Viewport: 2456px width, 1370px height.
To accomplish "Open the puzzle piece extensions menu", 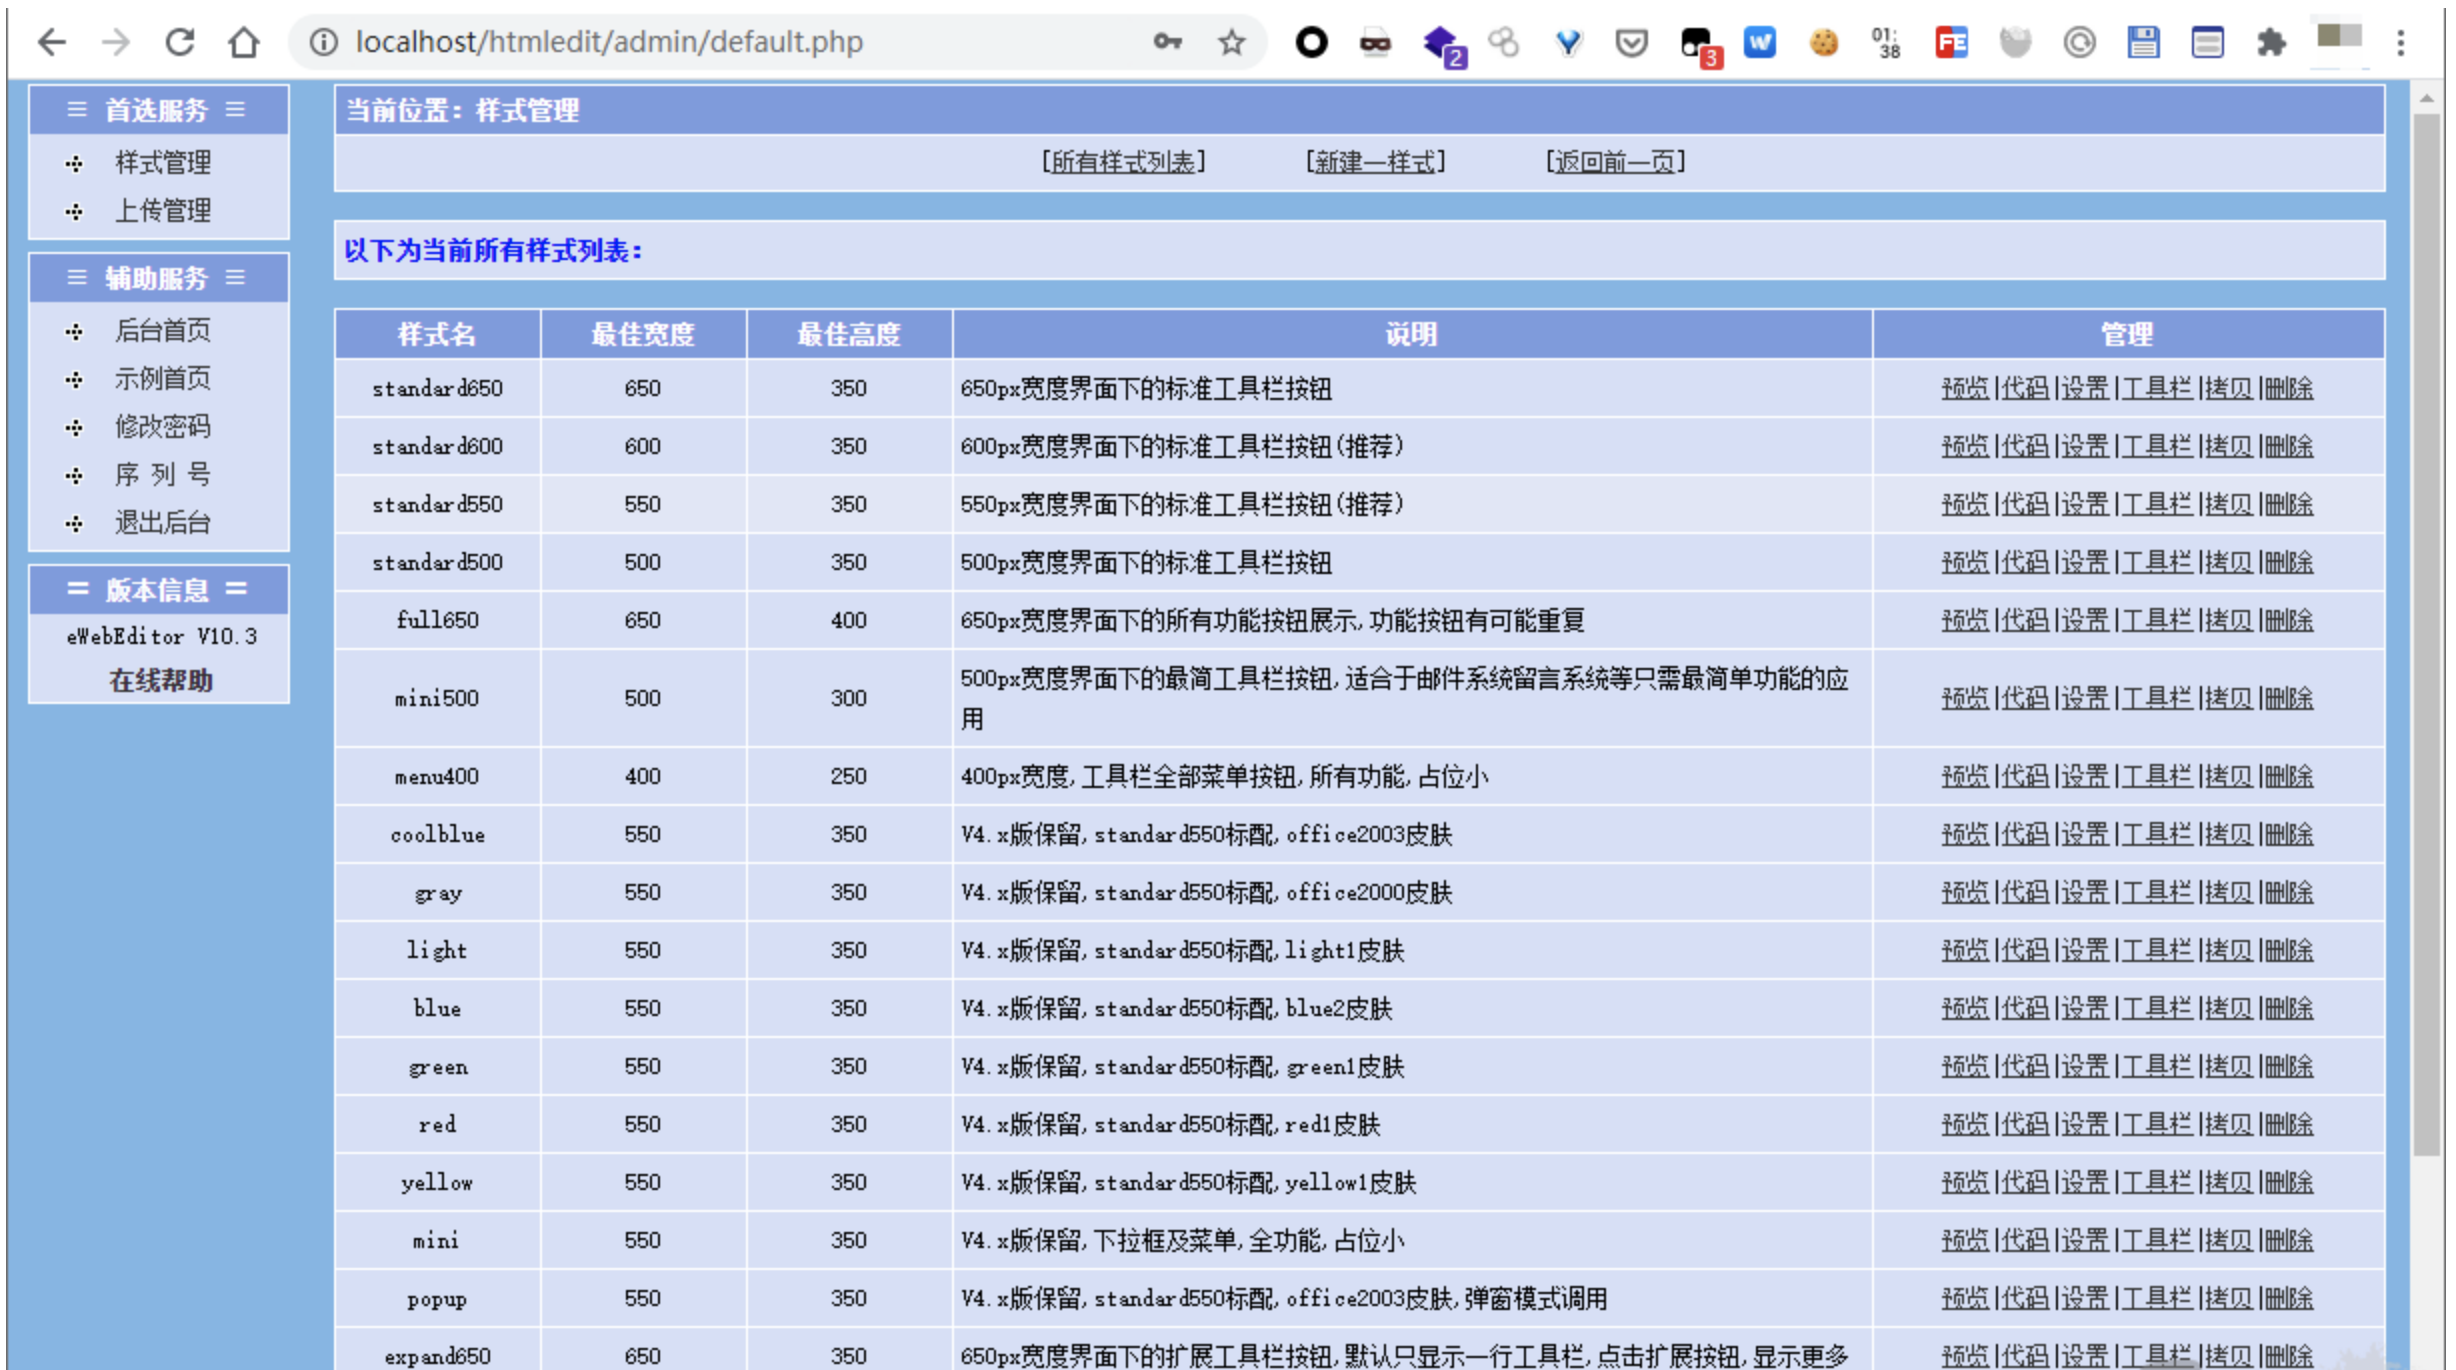I will pos(2271,42).
